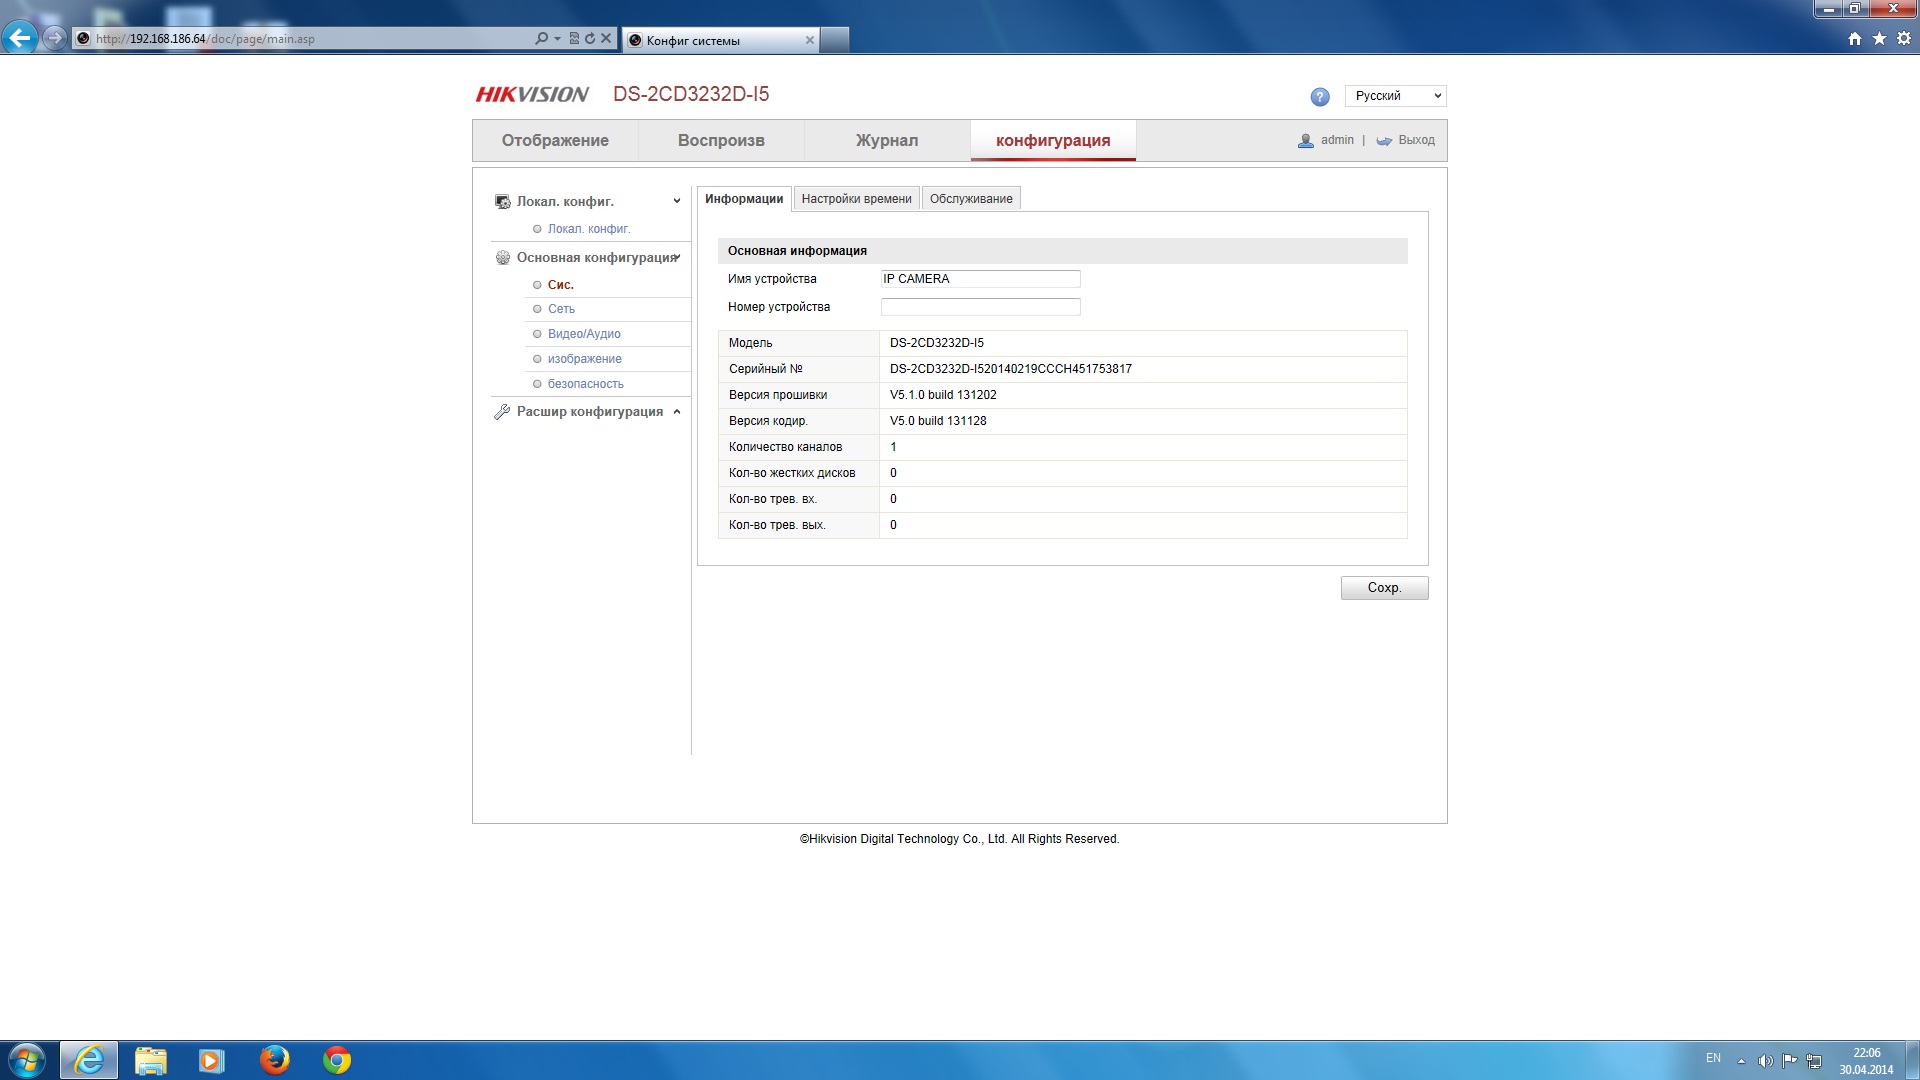This screenshot has height=1080, width=1920.
Task: Open Видео/Аудио settings in sidebar
Action: 584,334
